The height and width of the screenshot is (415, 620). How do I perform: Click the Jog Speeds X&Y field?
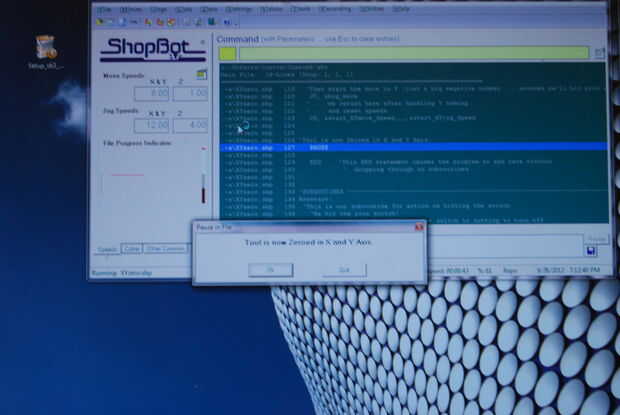[x=151, y=125]
